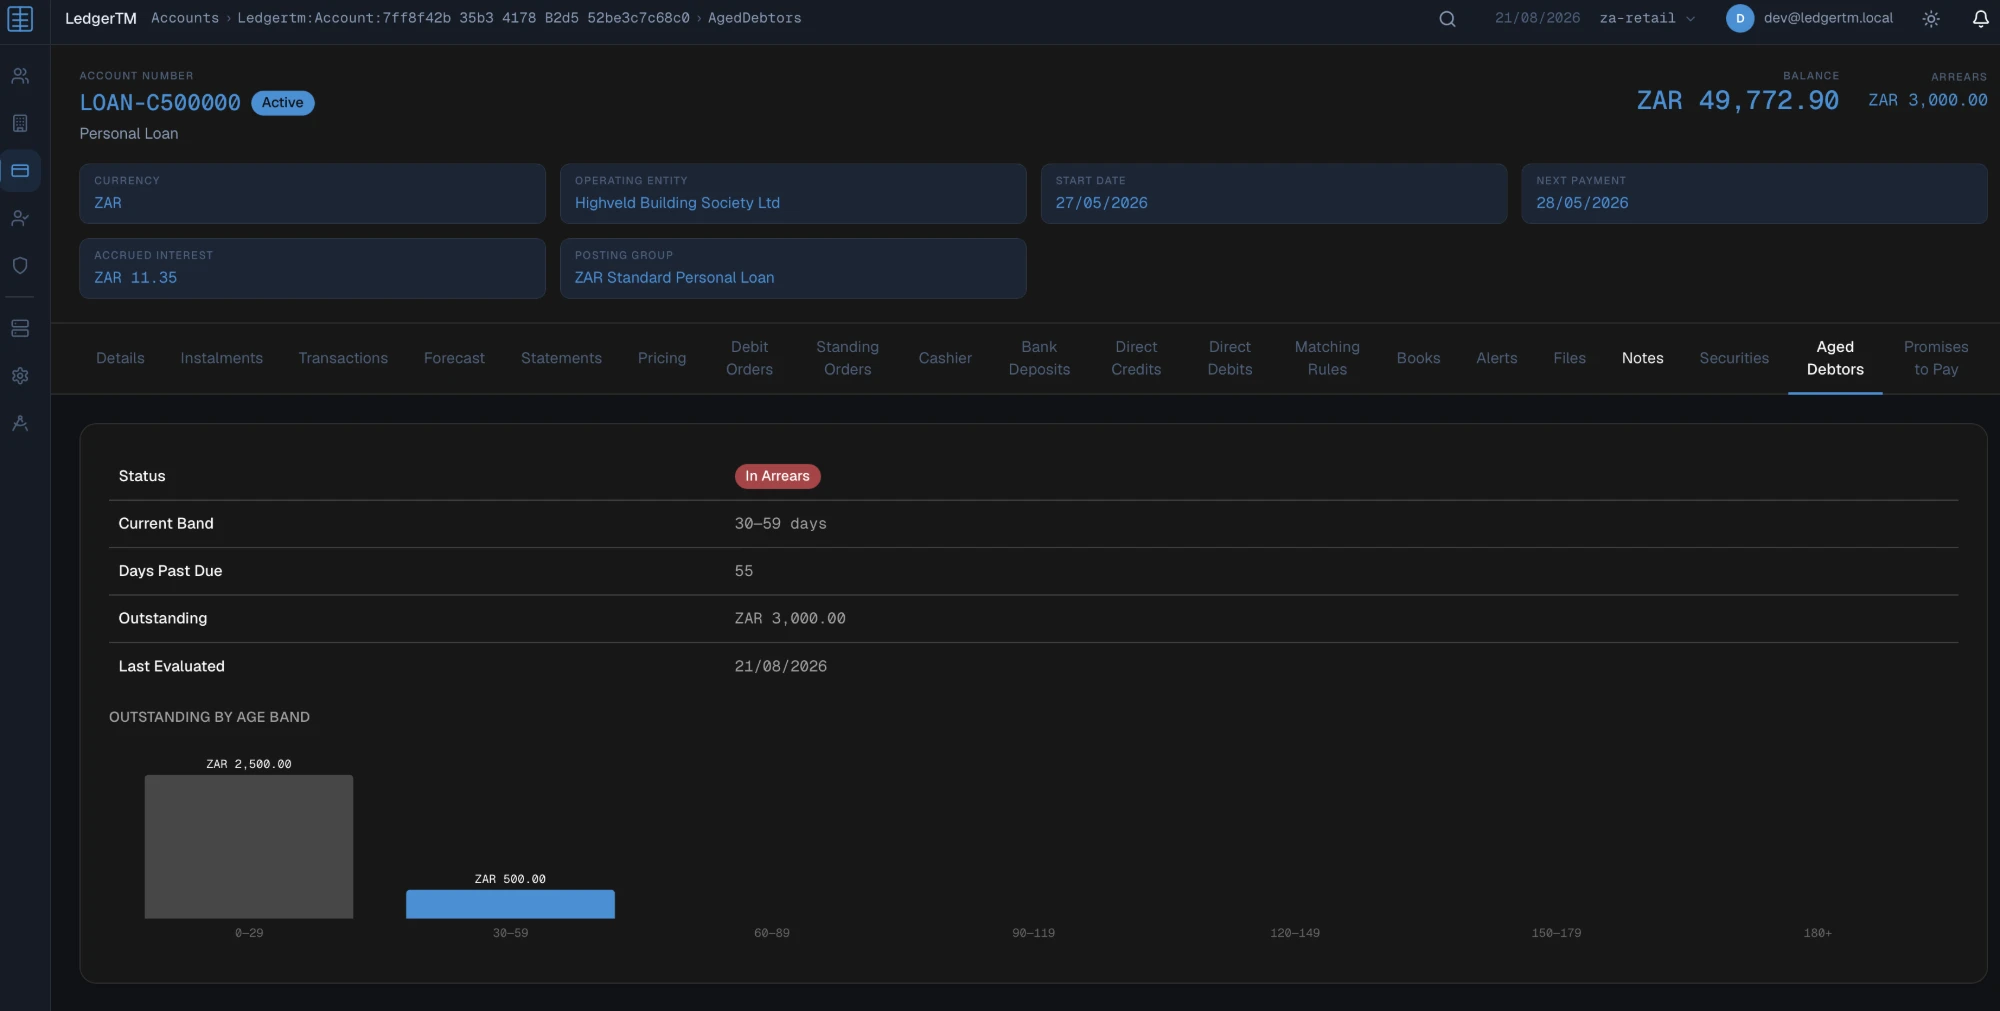Open the customers (people) sidebar icon
This screenshot has width=2000, height=1011.
click(20, 76)
